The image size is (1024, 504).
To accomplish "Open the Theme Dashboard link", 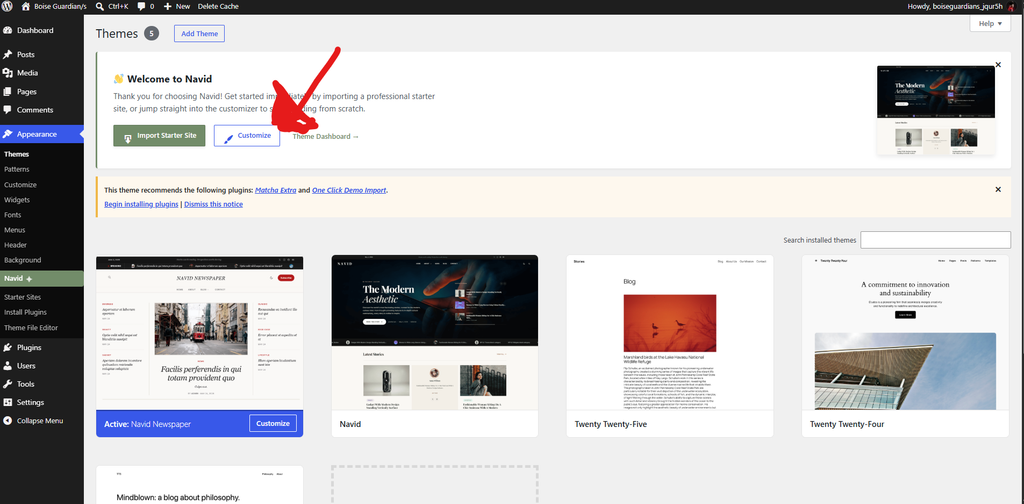I will [x=325, y=136].
